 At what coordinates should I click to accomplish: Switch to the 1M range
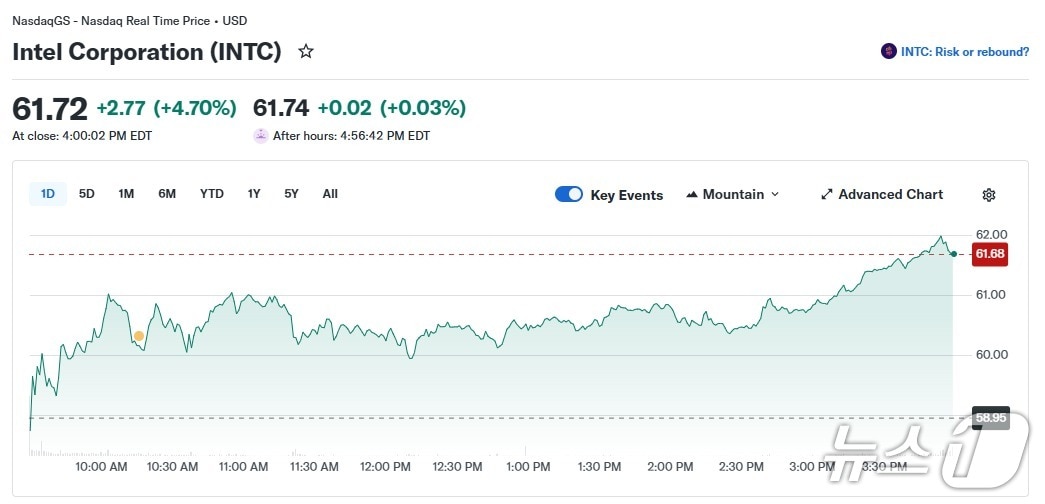(x=126, y=194)
